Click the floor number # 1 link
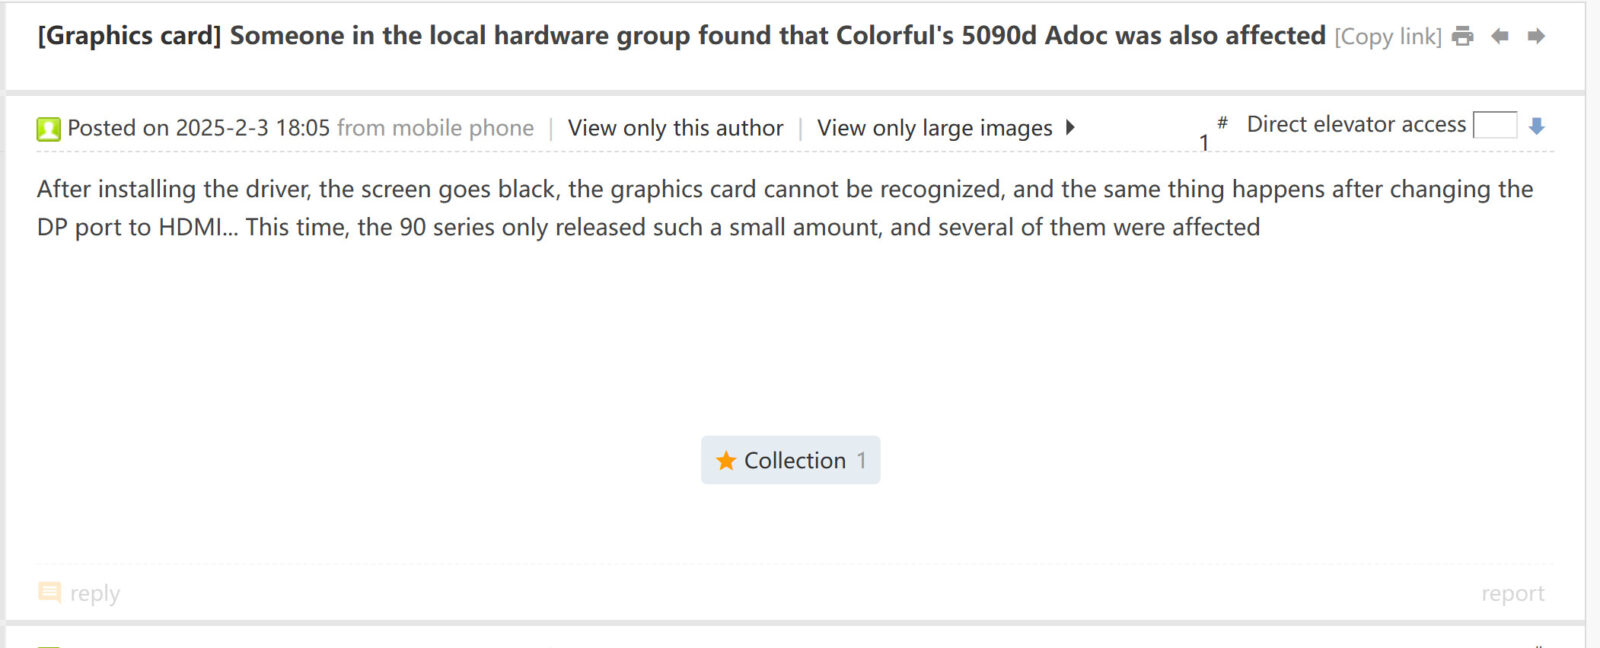The width and height of the screenshot is (1600, 648). pyautogui.click(x=1210, y=135)
